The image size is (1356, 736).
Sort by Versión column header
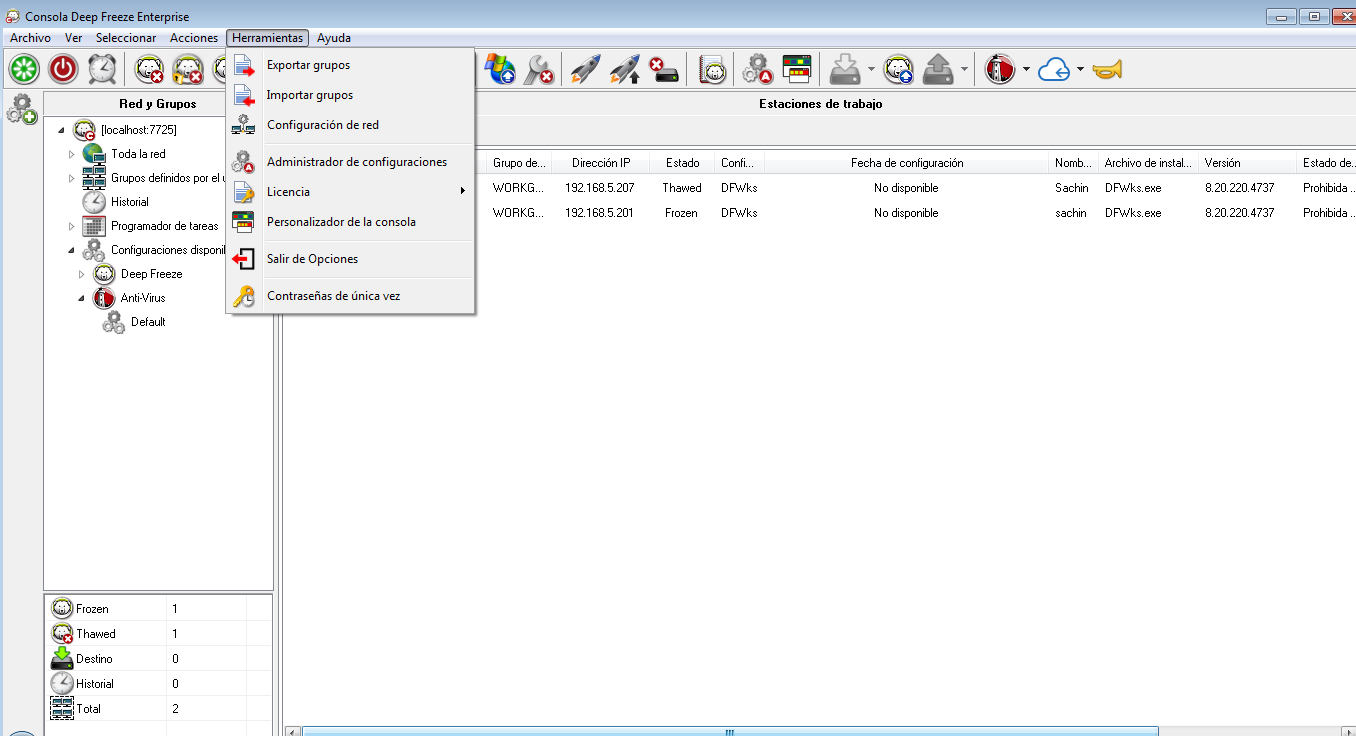(1246, 162)
